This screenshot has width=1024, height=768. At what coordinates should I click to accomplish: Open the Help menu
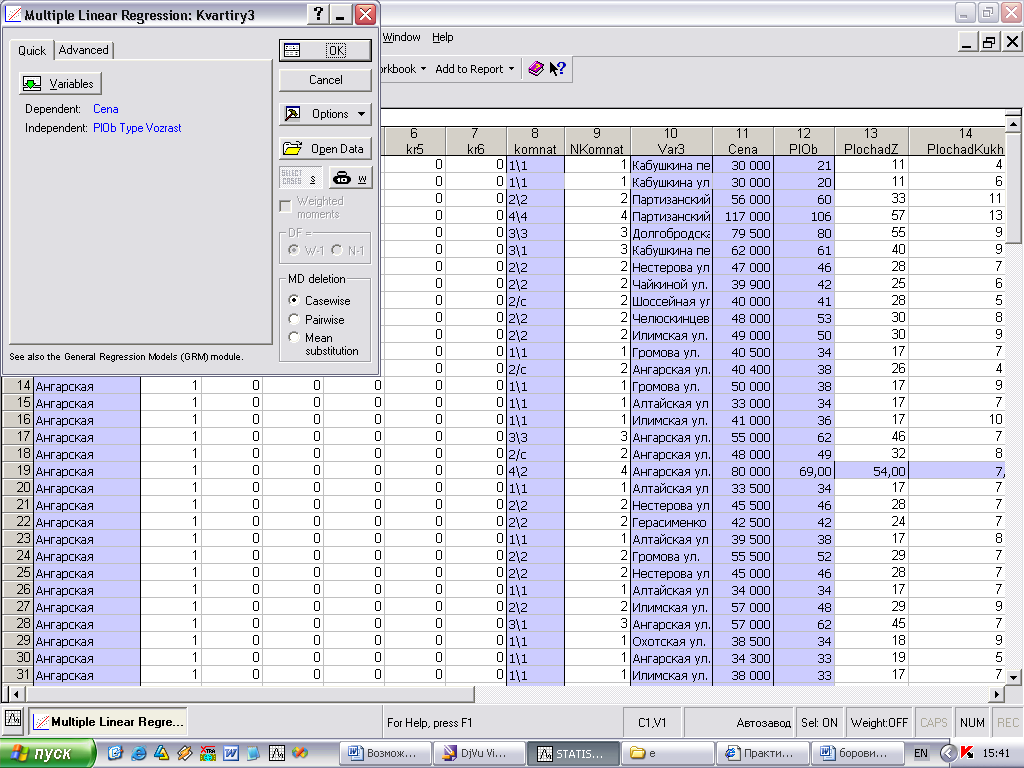pyautogui.click(x=442, y=37)
